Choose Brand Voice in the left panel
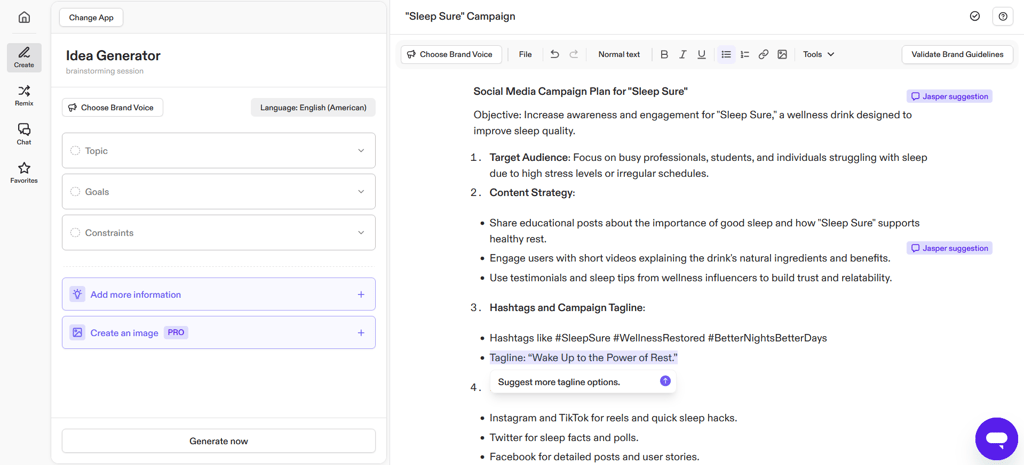 112,108
